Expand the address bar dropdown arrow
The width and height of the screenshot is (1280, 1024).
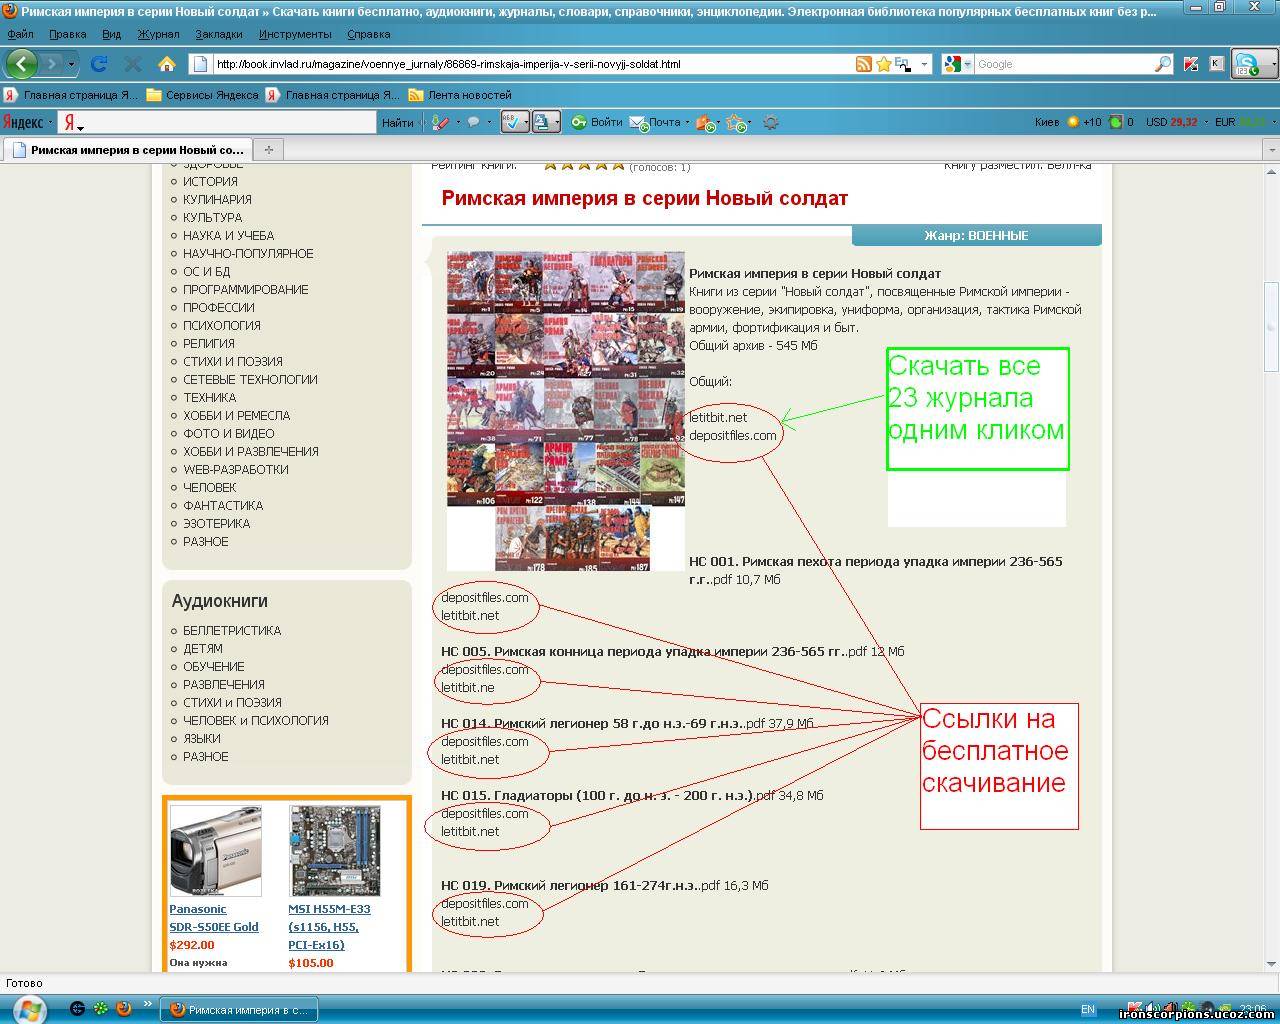[925, 64]
